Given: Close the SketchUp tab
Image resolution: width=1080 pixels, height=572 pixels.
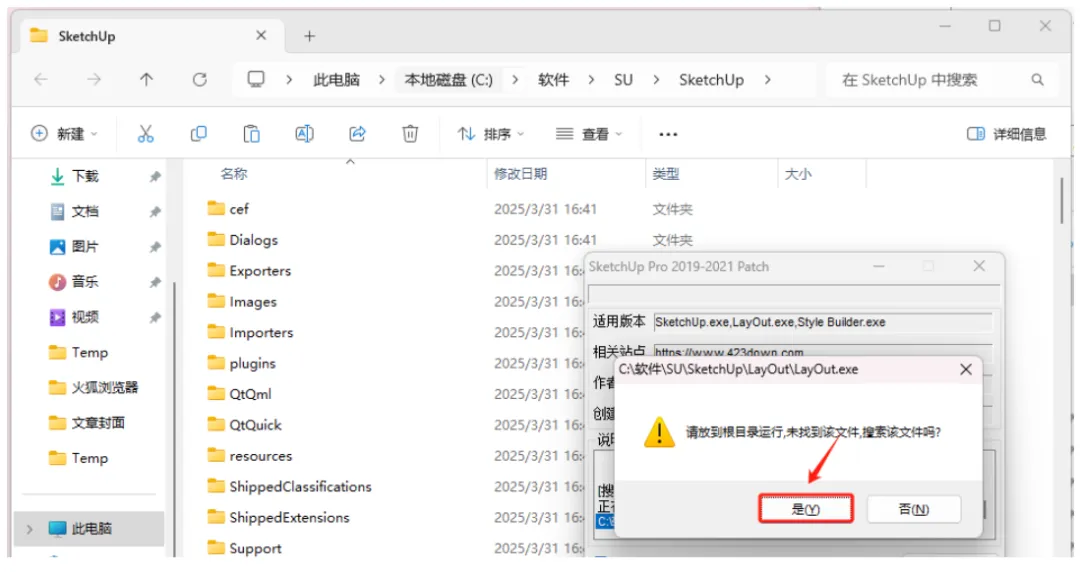Looking at the screenshot, I should (x=261, y=35).
